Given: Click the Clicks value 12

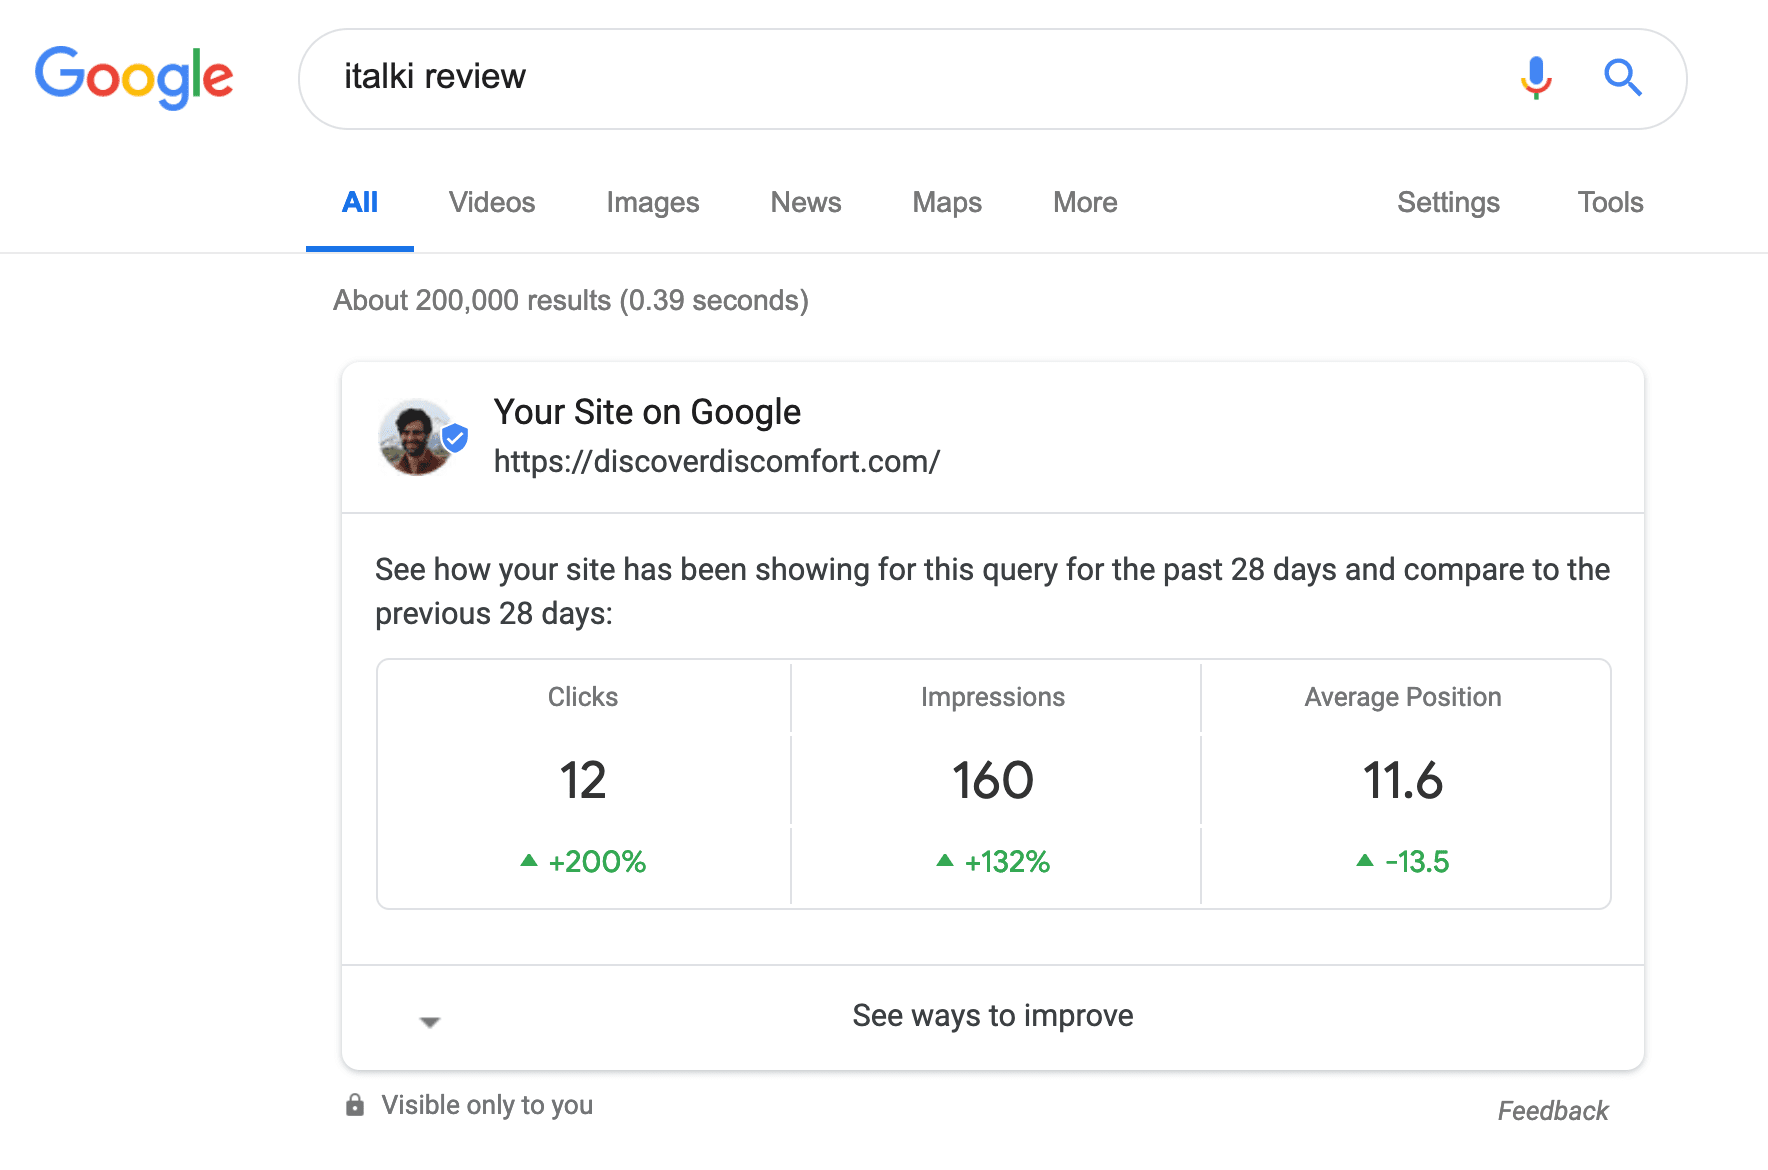Looking at the screenshot, I should coord(583,780).
